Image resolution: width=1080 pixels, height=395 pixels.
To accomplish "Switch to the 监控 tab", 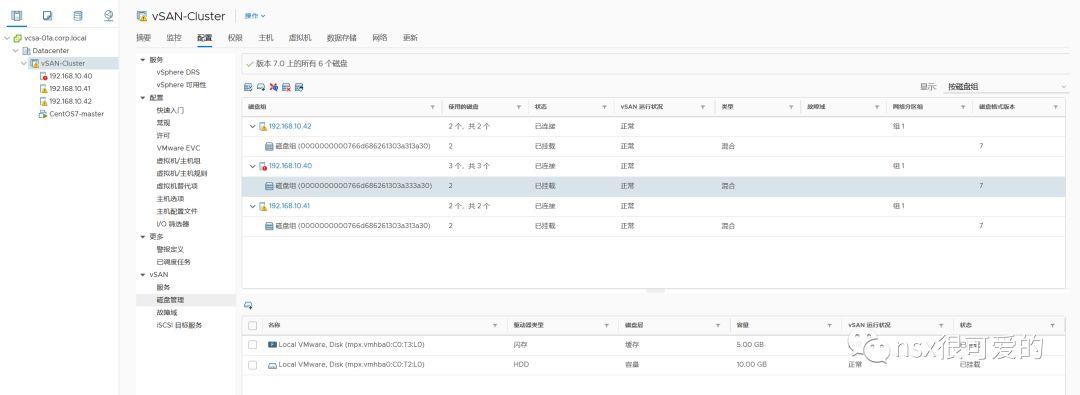I will (174, 38).
